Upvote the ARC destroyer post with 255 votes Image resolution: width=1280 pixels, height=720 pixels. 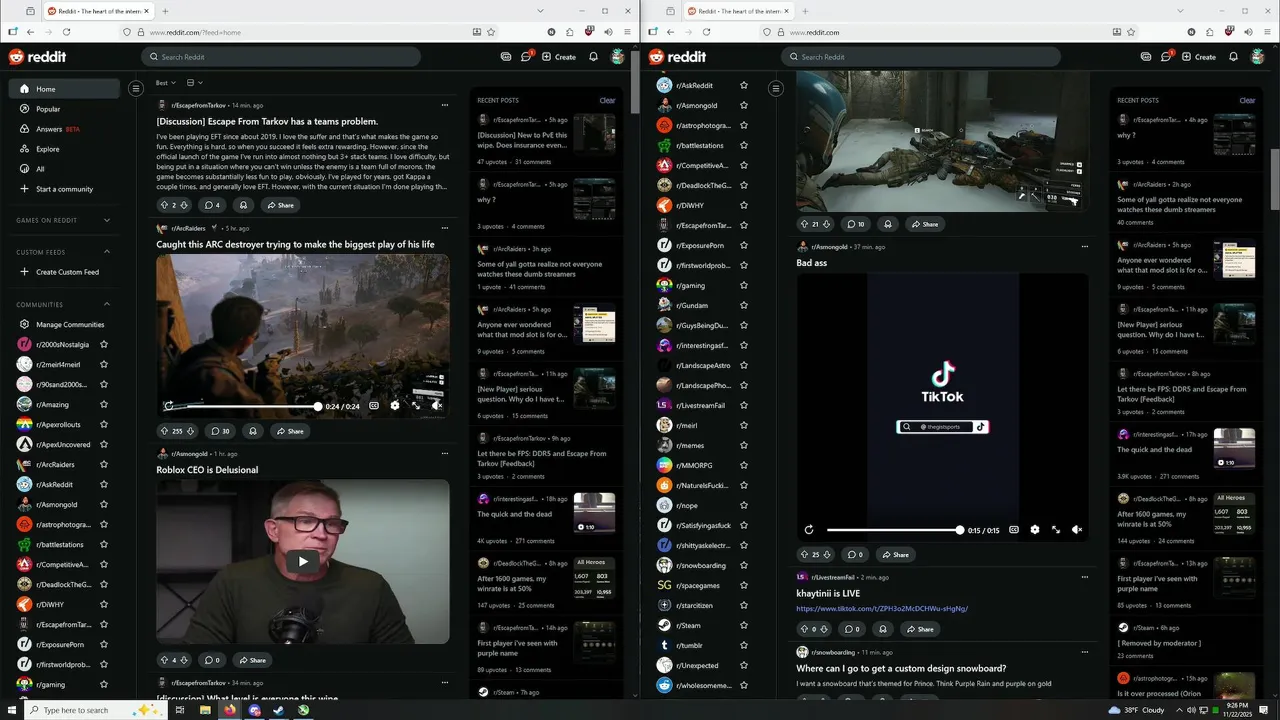(x=165, y=431)
